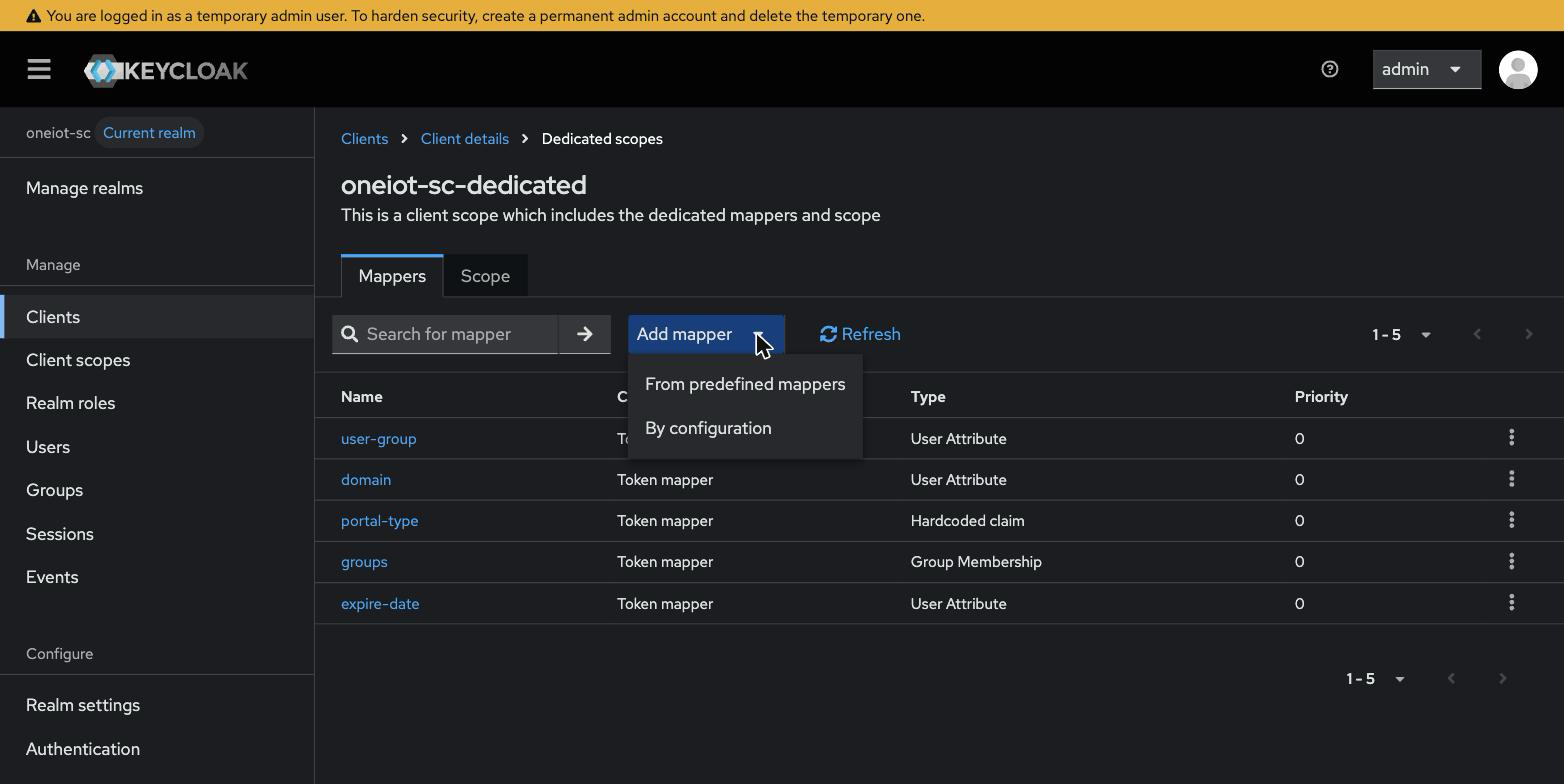Viewport: 1564px width, 784px height.
Task: Open Groups in sidebar
Action: [x=157, y=490]
